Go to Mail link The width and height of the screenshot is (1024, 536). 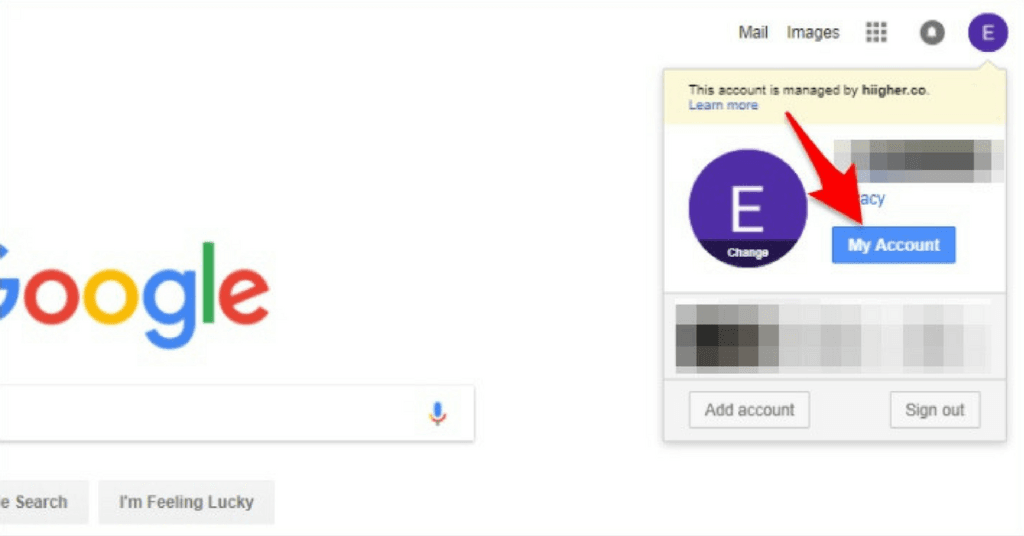point(753,33)
